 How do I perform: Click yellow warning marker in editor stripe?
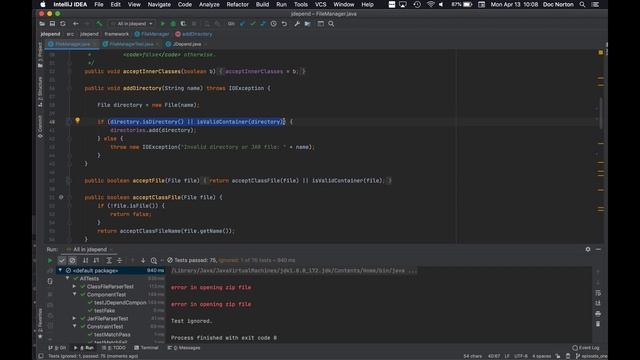point(600,53)
